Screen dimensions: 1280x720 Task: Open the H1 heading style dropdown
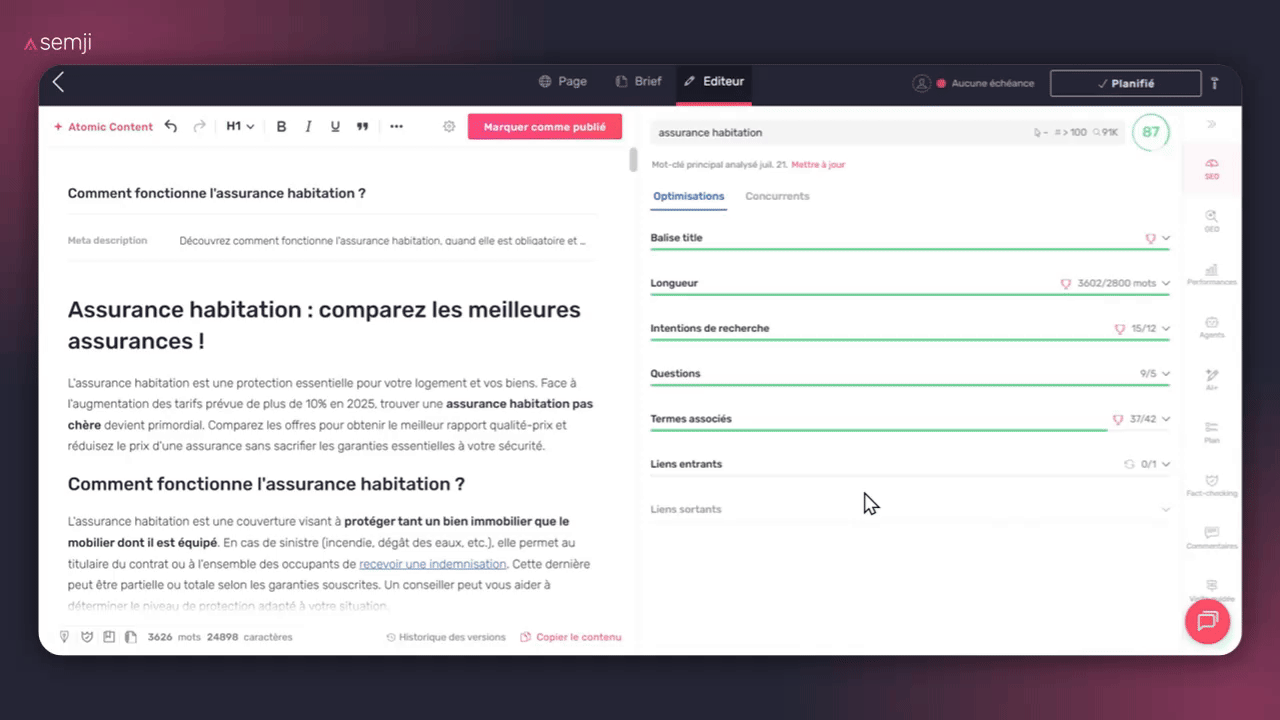240,127
